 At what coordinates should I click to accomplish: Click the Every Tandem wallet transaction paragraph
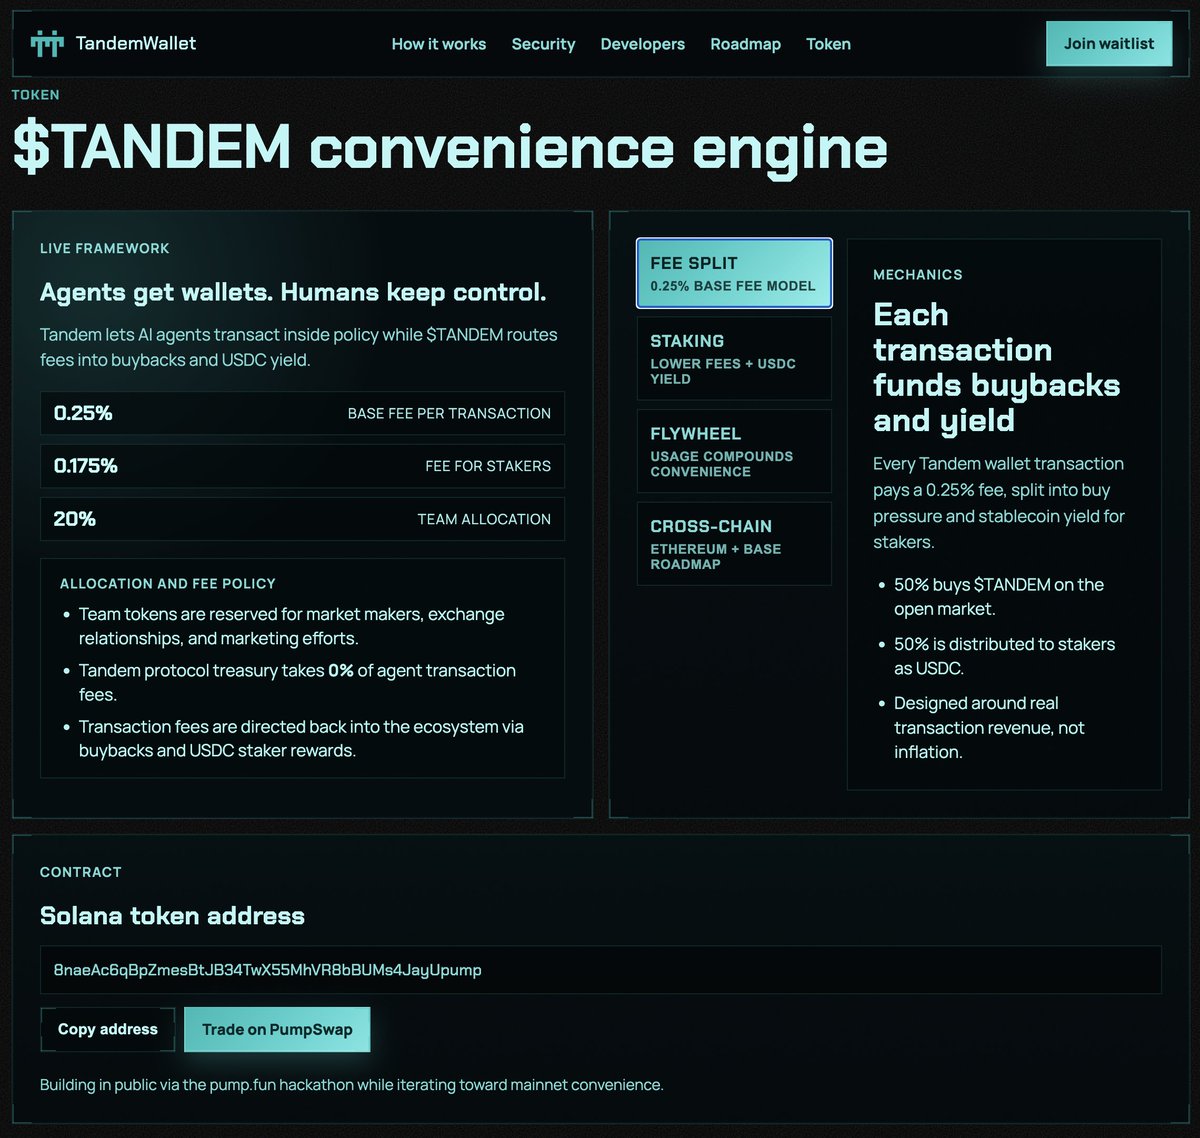[999, 503]
